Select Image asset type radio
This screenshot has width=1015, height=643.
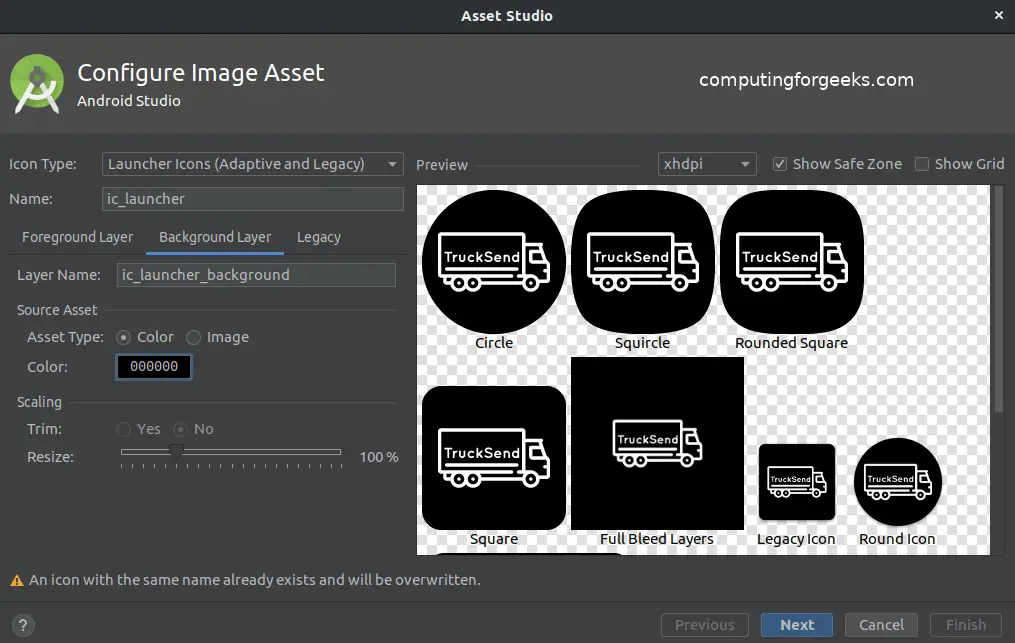tap(193, 337)
